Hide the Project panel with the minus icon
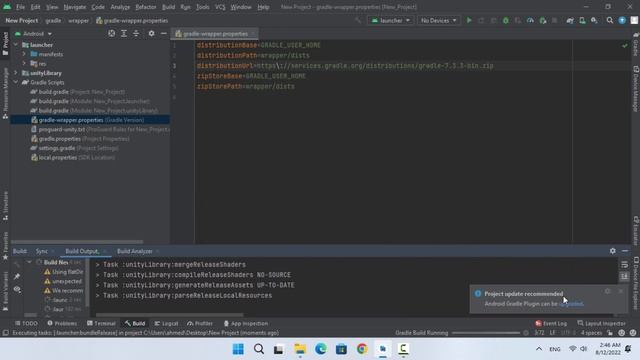The image size is (640, 360). tap(164, 33)
